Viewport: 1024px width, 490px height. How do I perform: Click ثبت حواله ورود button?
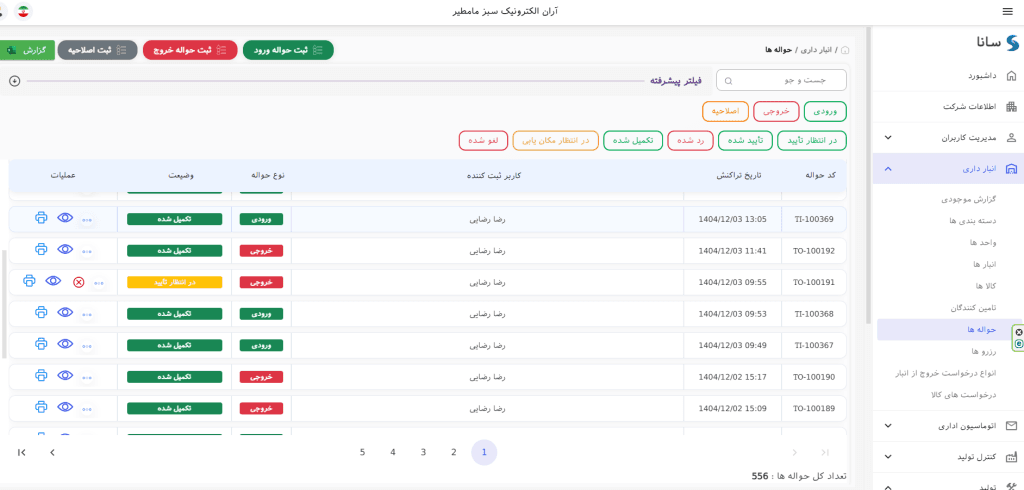pos(288,50)
